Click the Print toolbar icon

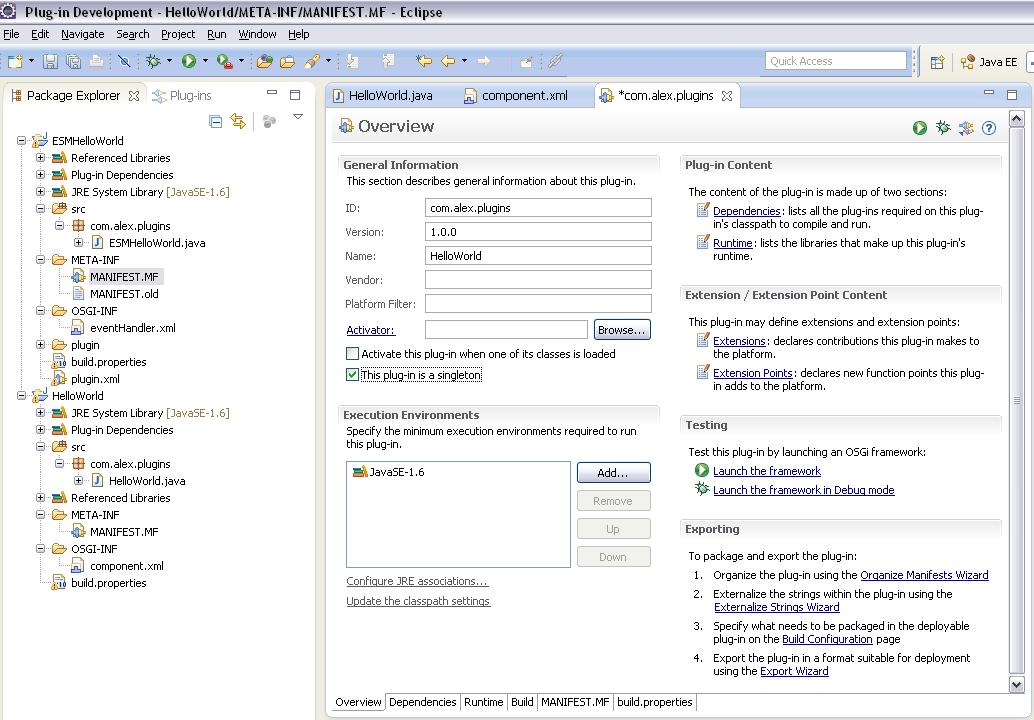tap(96, 61)
